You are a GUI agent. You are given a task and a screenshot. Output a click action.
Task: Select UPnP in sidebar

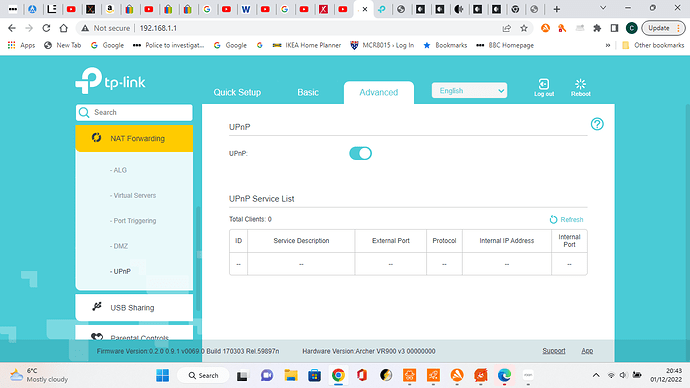120,271
